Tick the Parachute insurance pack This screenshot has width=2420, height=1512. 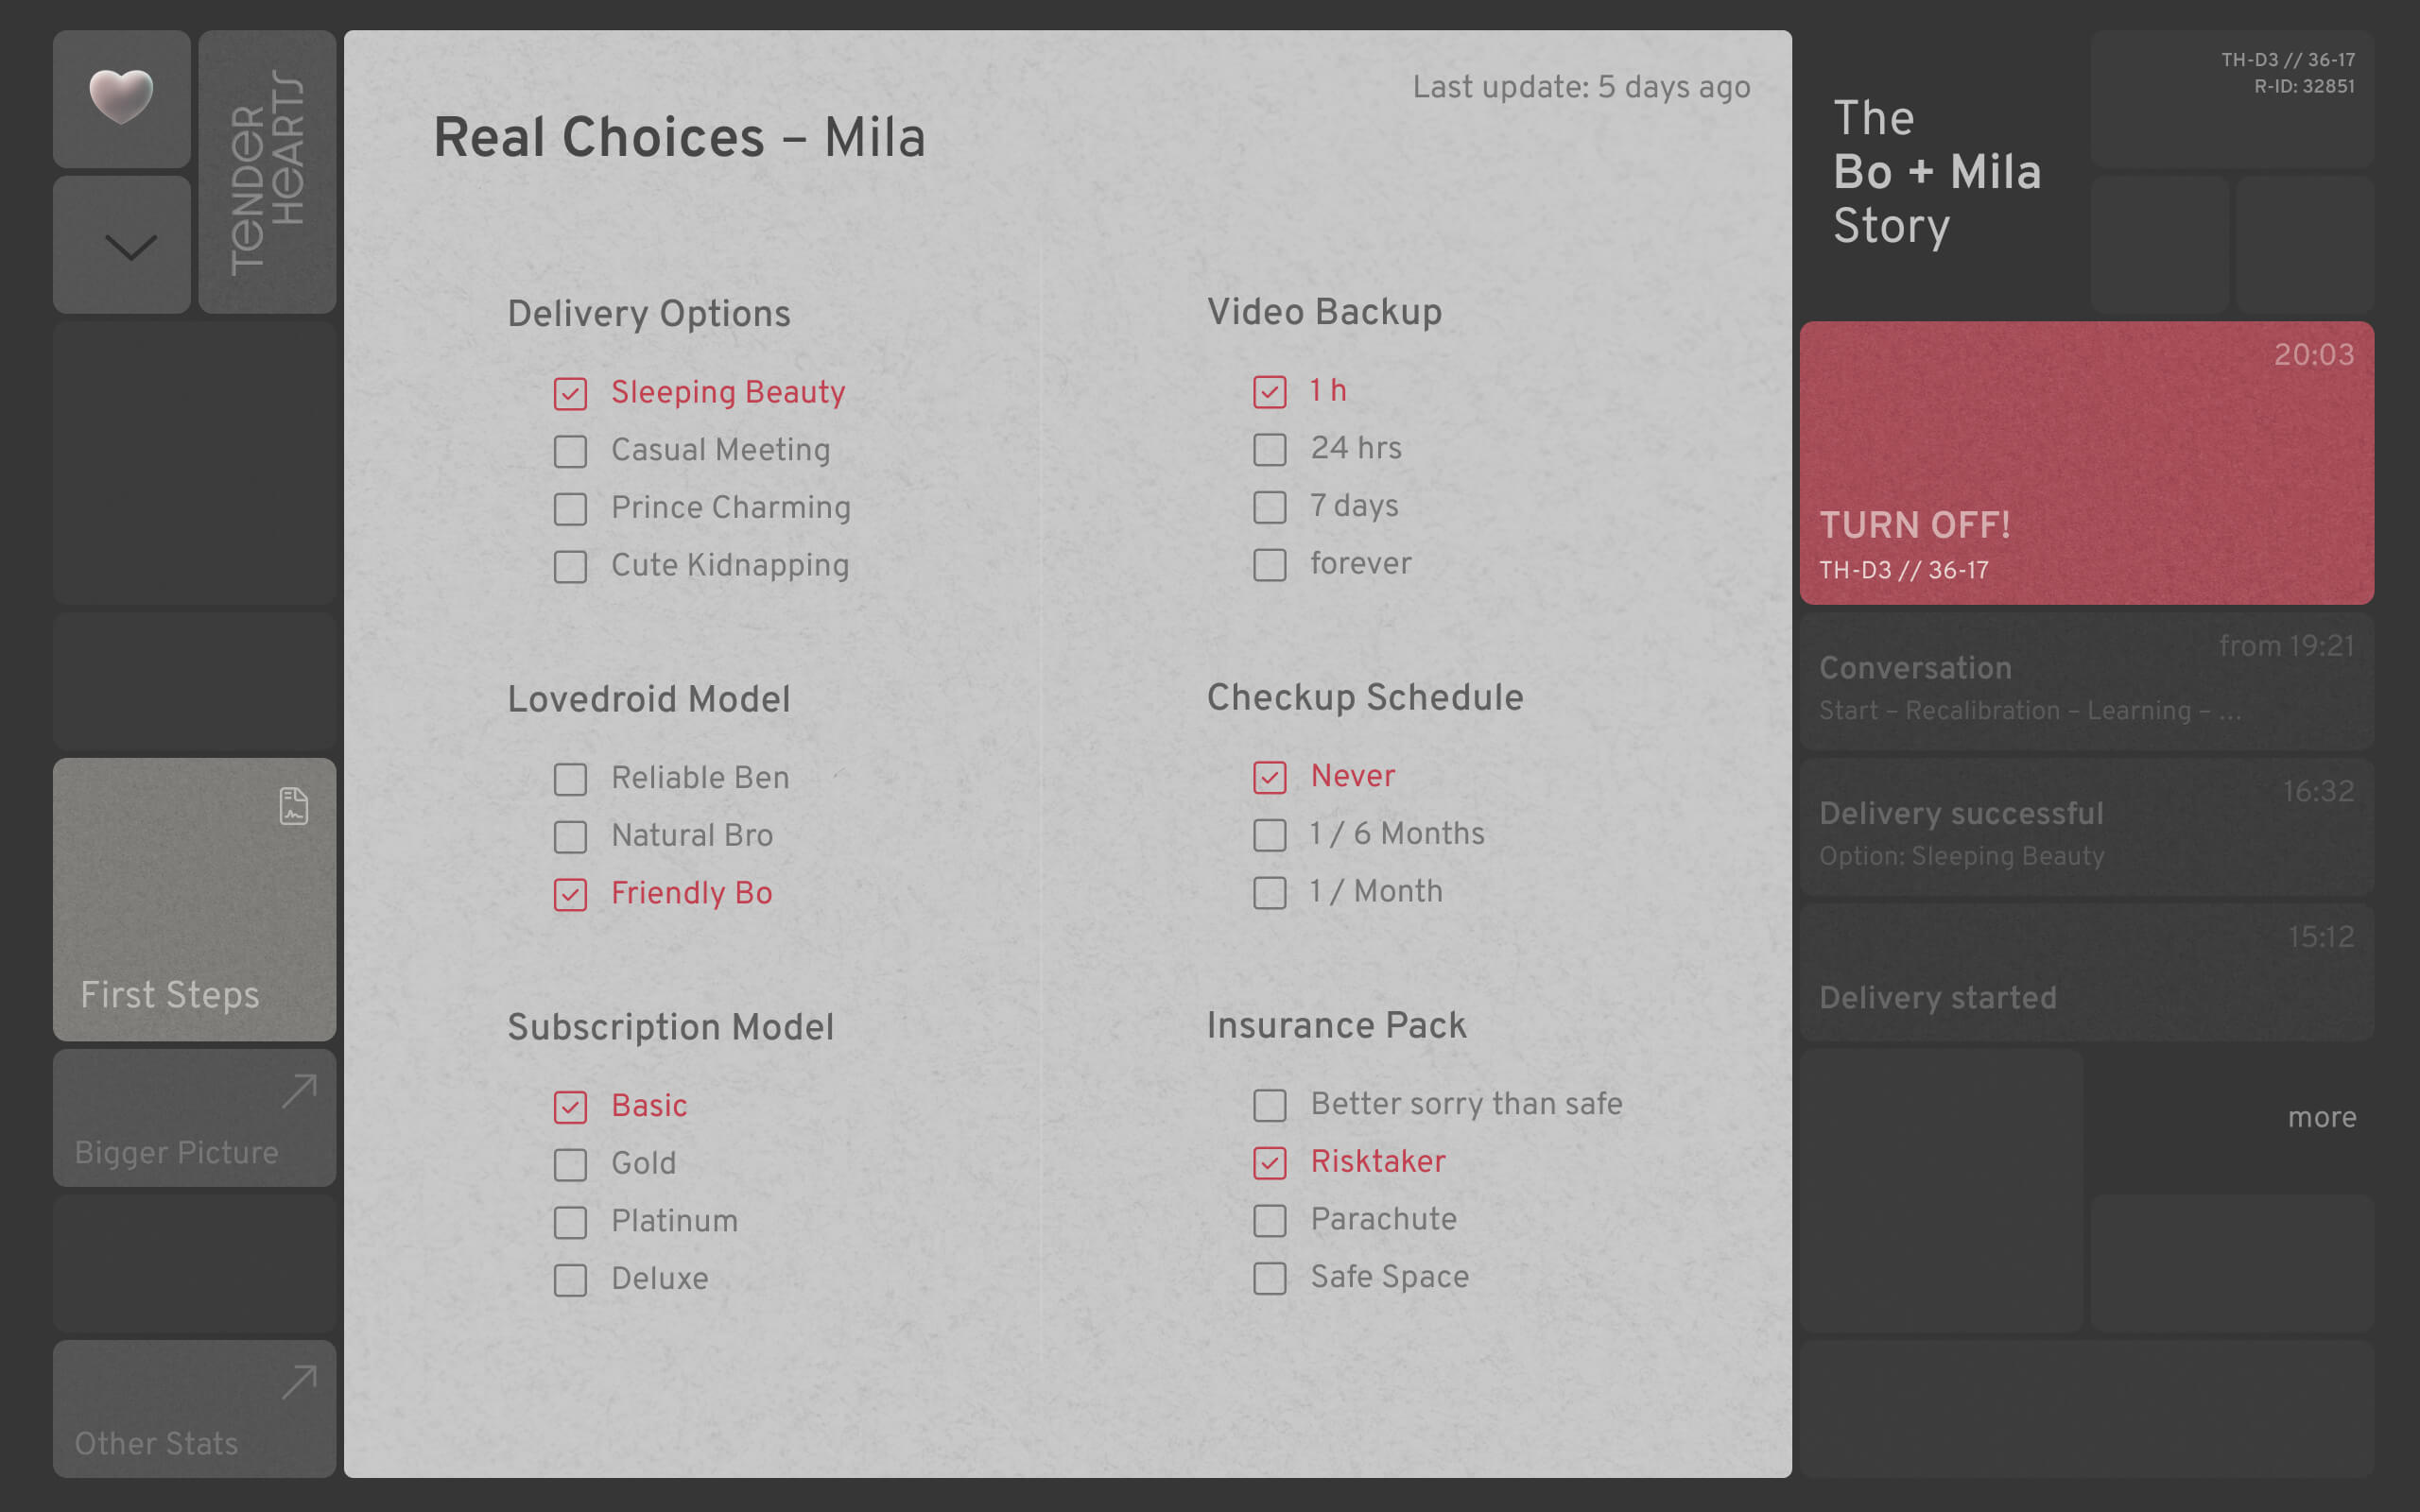(1270, 1220)
